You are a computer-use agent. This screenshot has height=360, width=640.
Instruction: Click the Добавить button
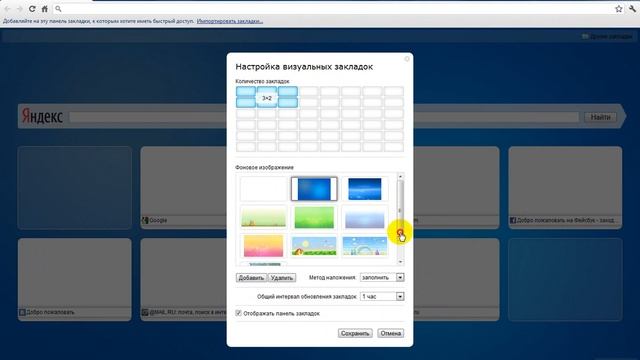coord(251,278)
